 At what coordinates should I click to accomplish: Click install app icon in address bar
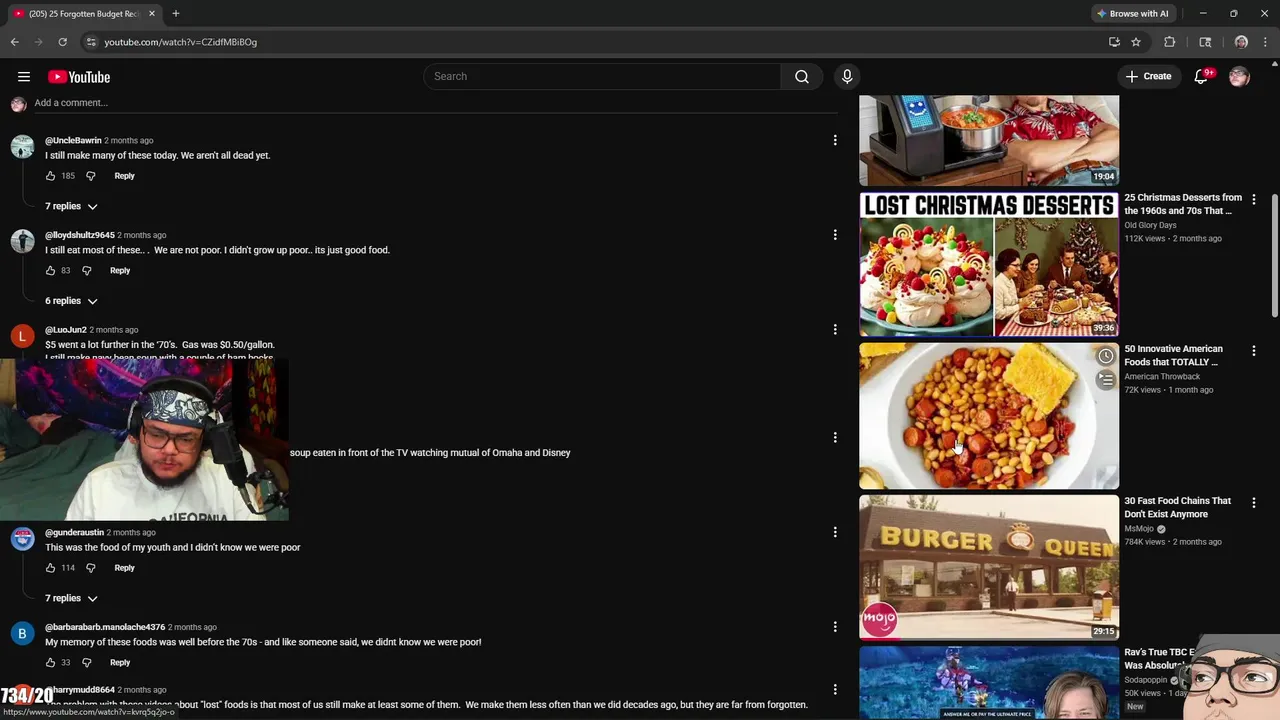[x=1114, y=42]
